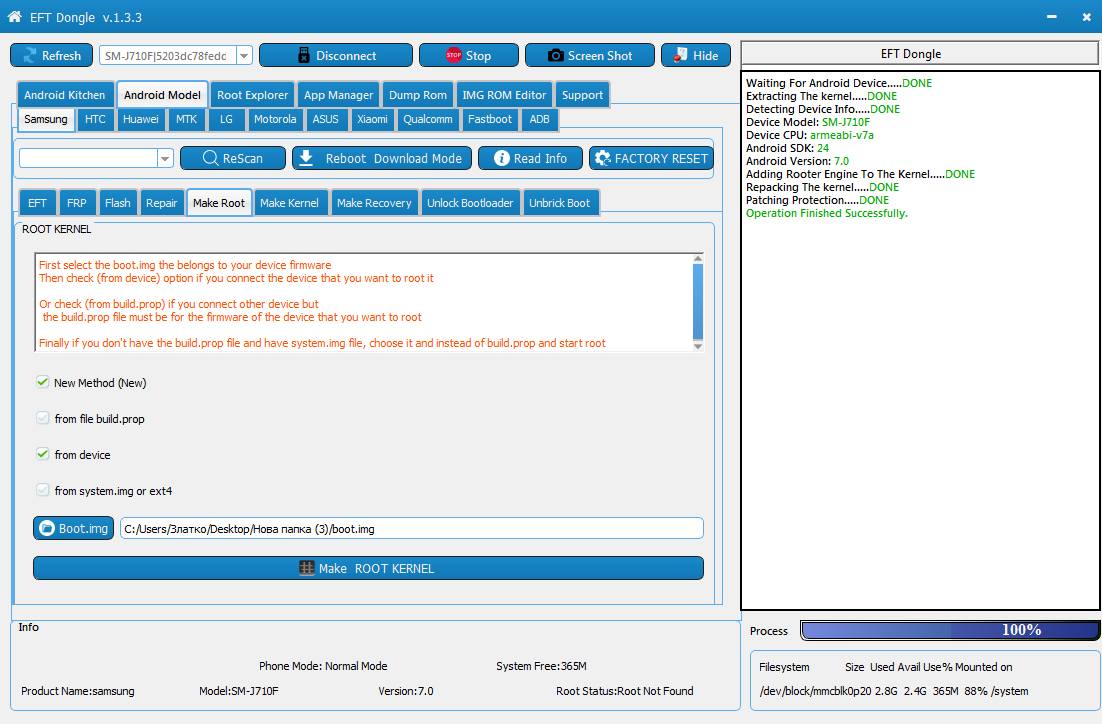Image resolution: width=1102 pixels, height=724 pixels.
Task: Close the EFT Dongle window
Action: [1087, 17]
